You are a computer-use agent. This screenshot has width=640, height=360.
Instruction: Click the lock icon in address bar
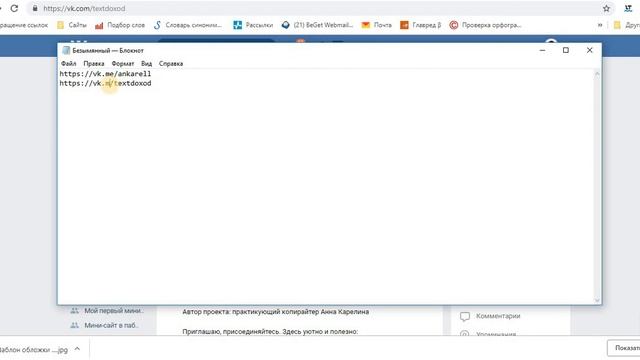35,8
